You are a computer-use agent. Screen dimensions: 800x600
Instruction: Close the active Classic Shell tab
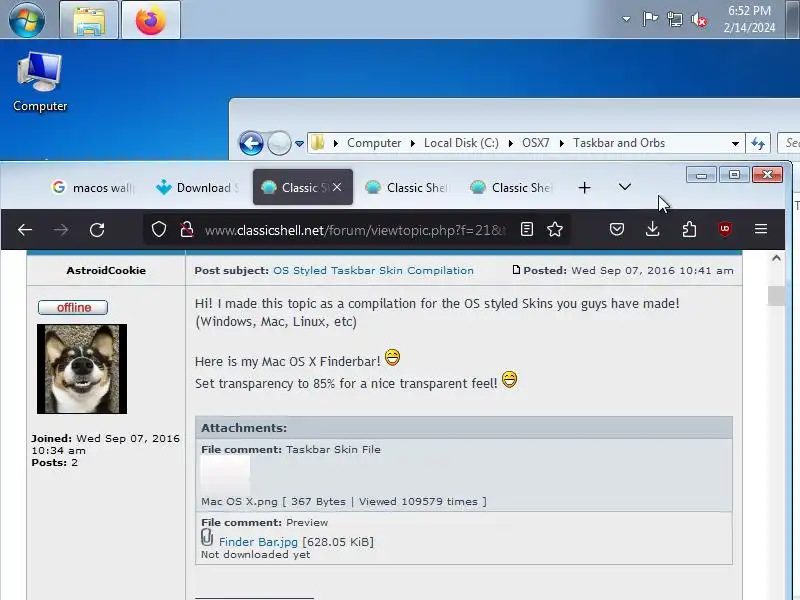[337, 187]
